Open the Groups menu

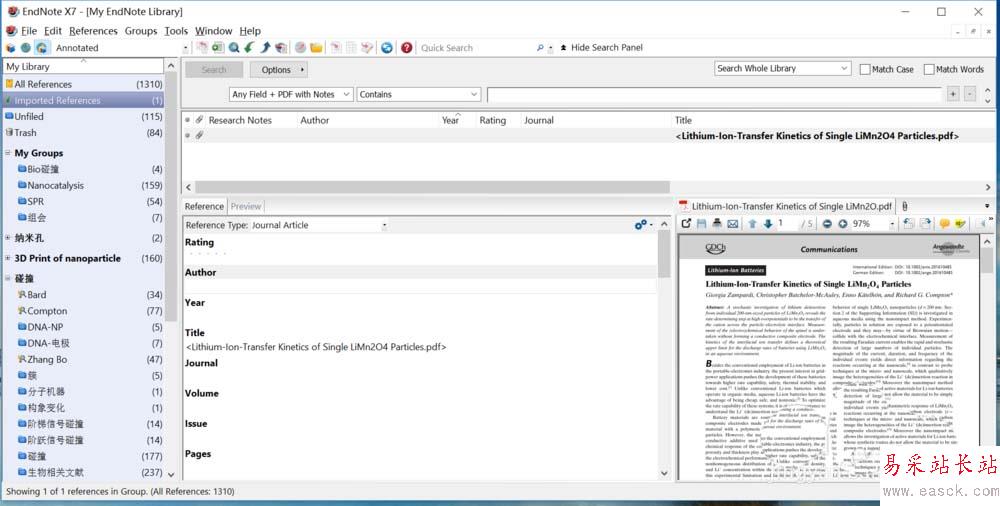click(x=141, y=31)
